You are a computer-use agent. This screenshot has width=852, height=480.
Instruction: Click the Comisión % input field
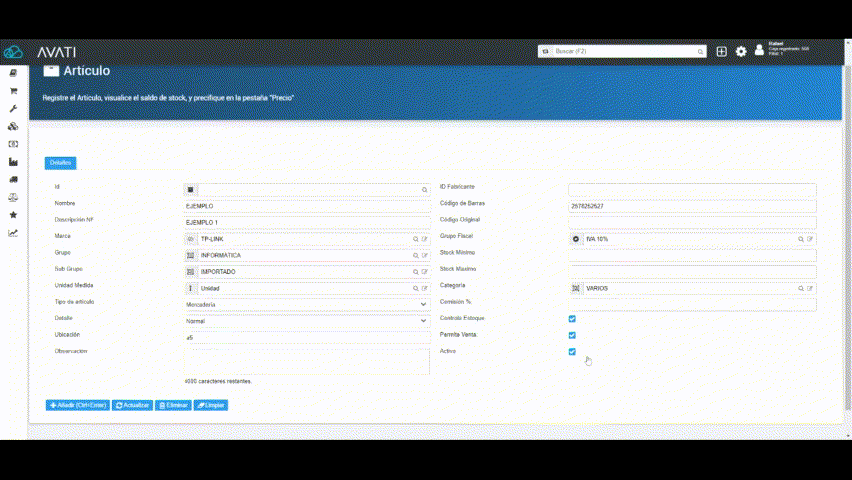(692, 305)
